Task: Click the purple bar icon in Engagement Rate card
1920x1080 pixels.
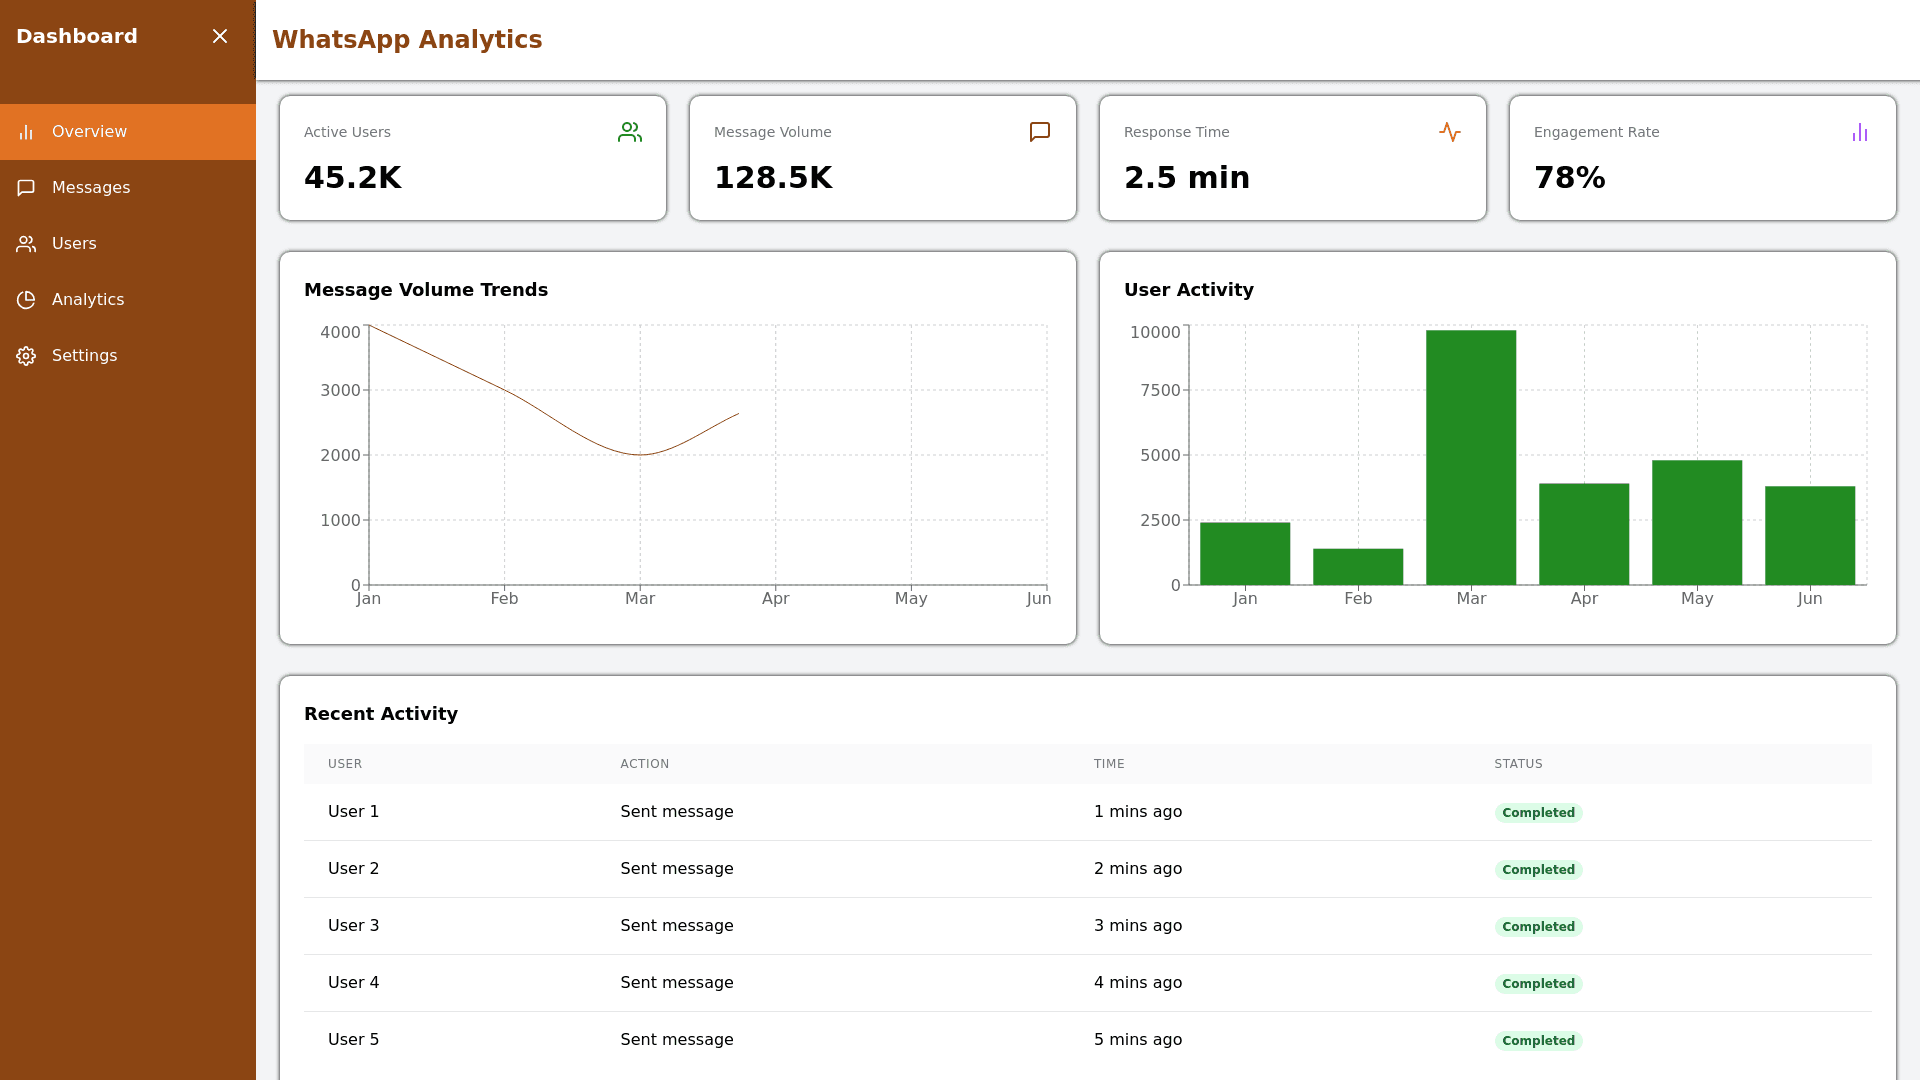Action: (1860, 132)
